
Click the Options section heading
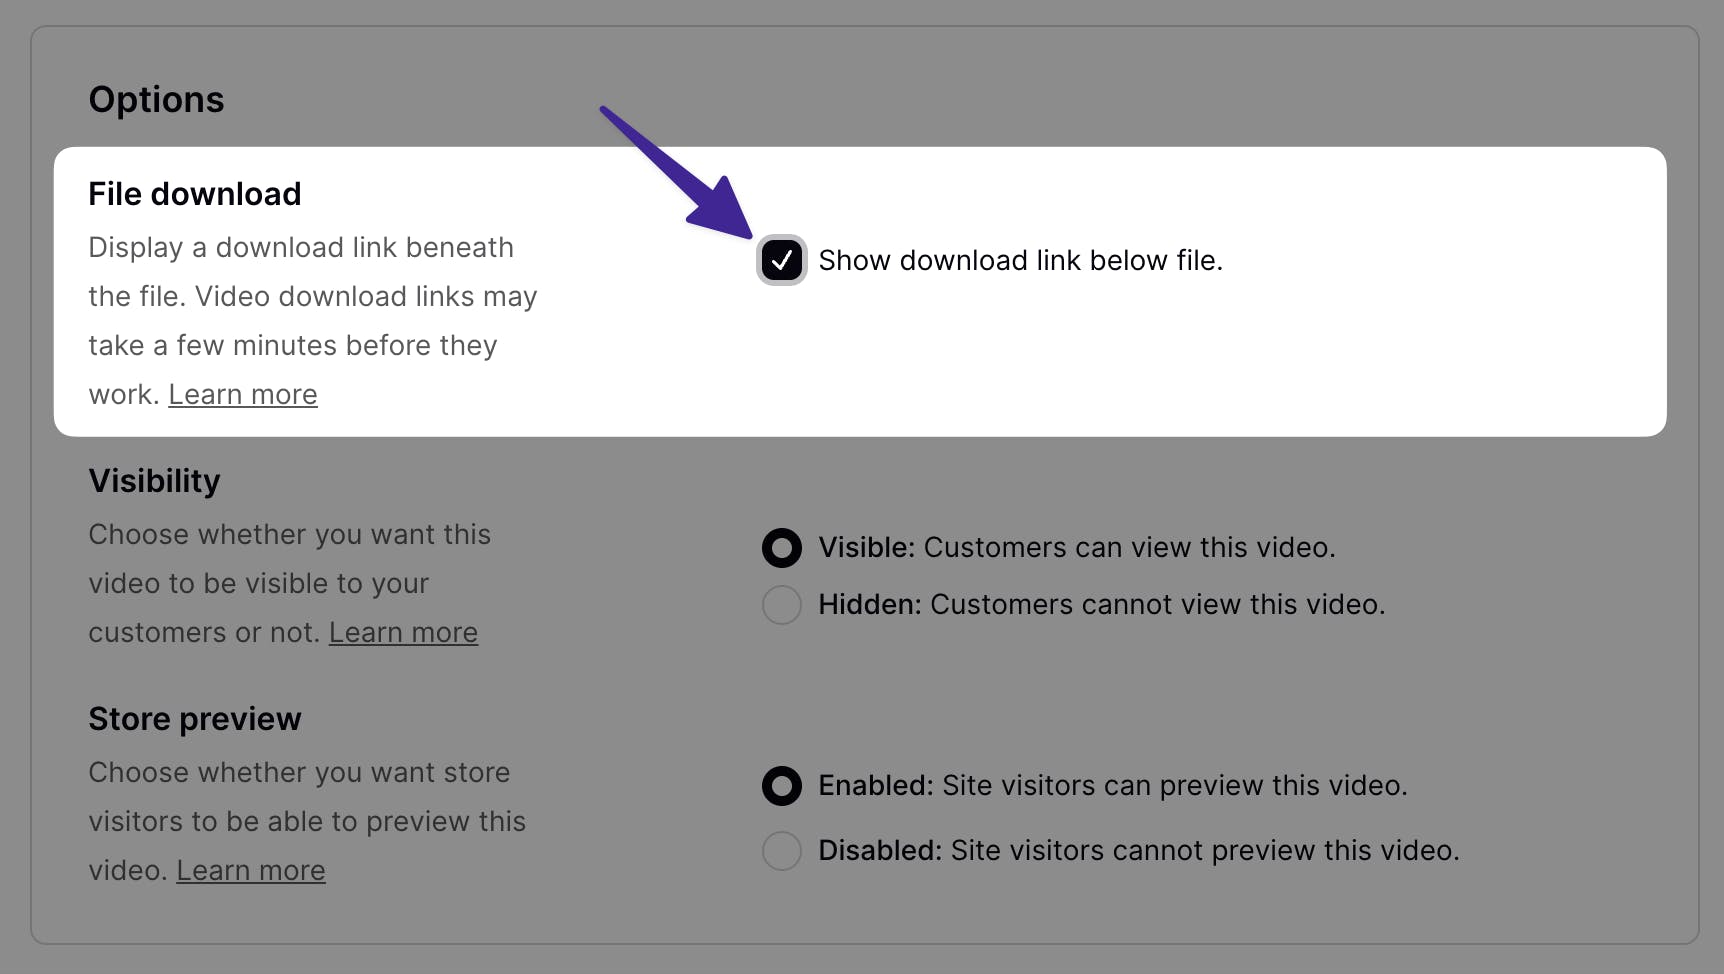[x=157, y=100]
